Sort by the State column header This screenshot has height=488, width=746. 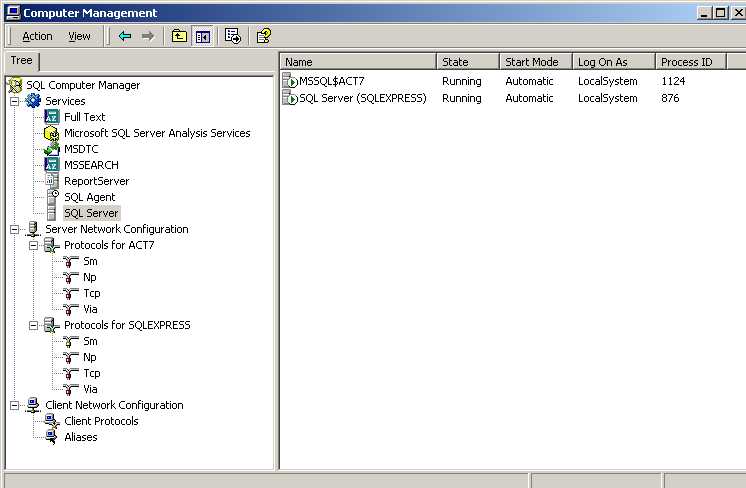[x=468, y=62]
